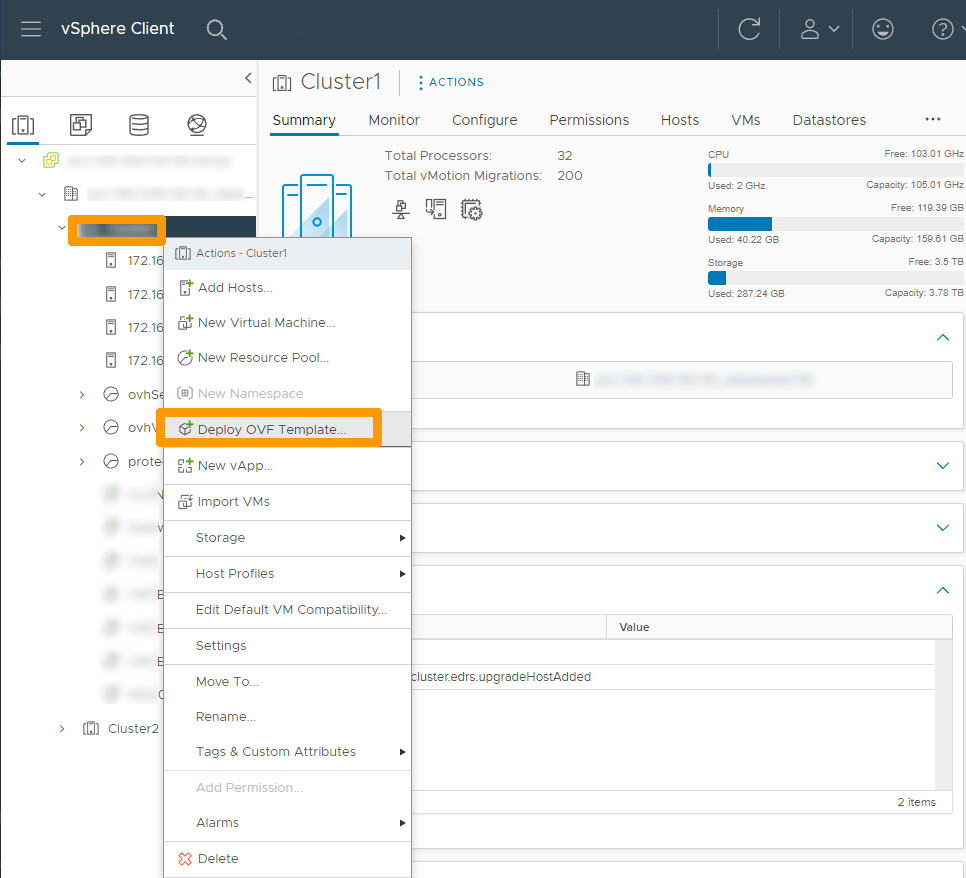966x878 pixels.
Task: Open the Hosts tab
Action: (x=680, y=120)
